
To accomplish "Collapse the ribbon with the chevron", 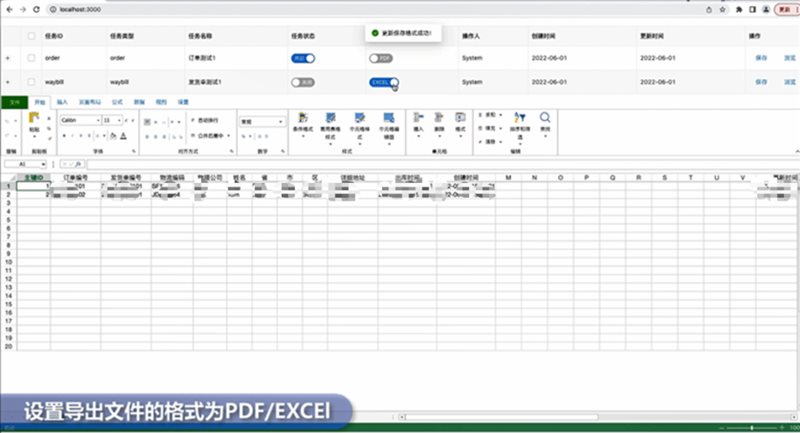I will pos(796,151).
